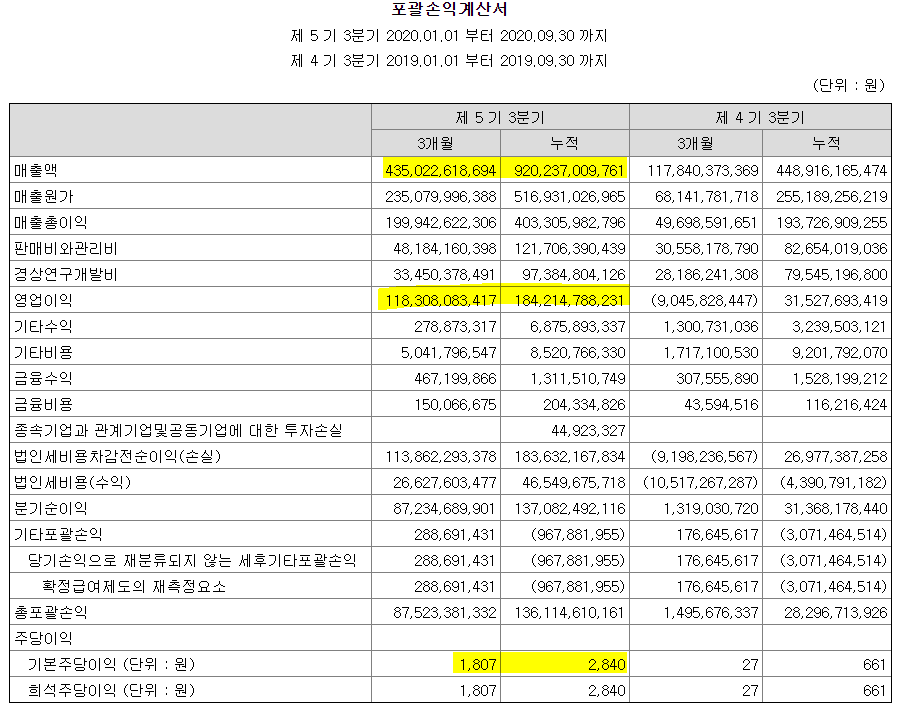Screen dimensions: 901x704
Task: Click the 법인세비용차감전순이익(손실) row label
Action: coord(117,456)
